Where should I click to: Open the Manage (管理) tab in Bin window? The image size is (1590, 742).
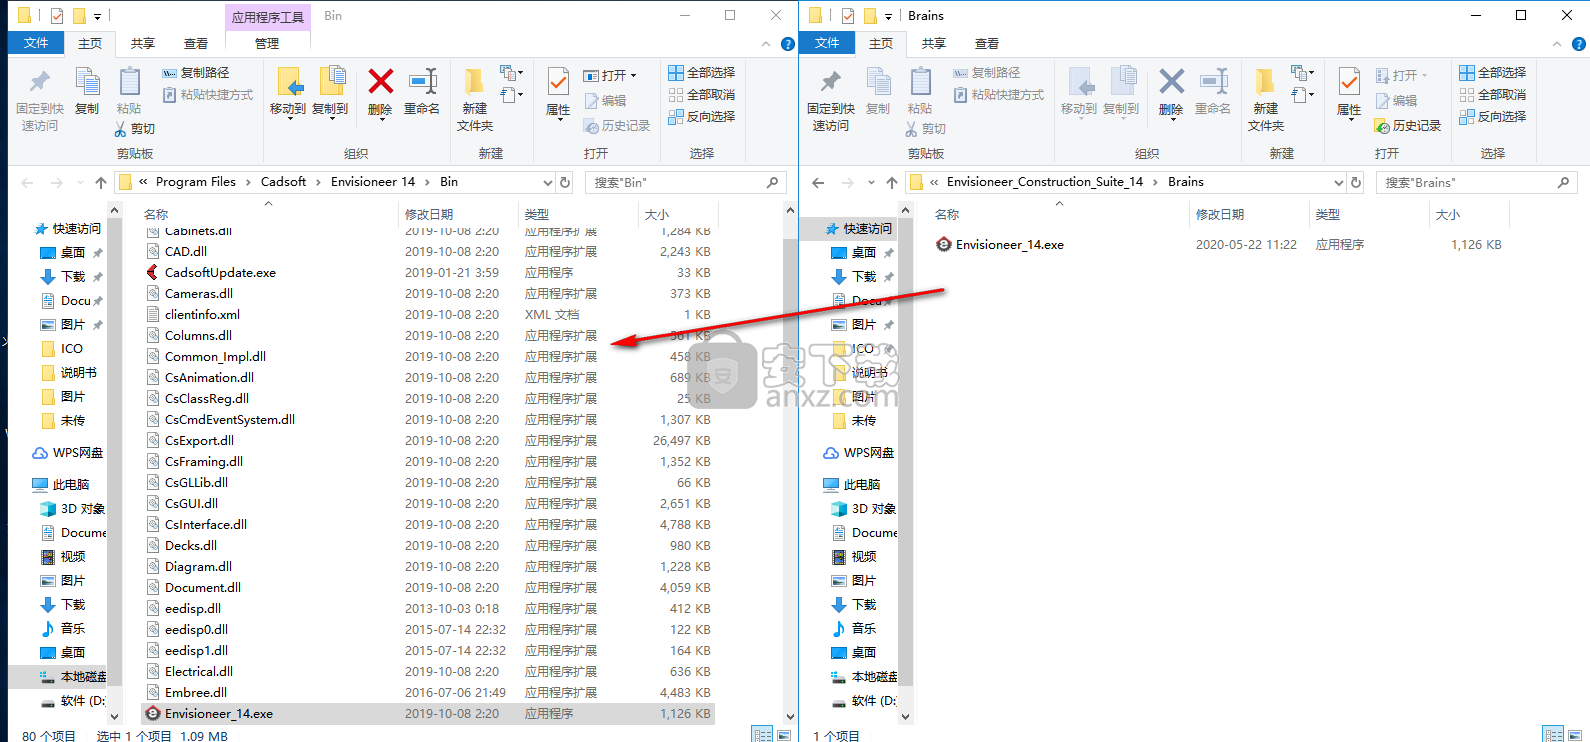[267, 43]
